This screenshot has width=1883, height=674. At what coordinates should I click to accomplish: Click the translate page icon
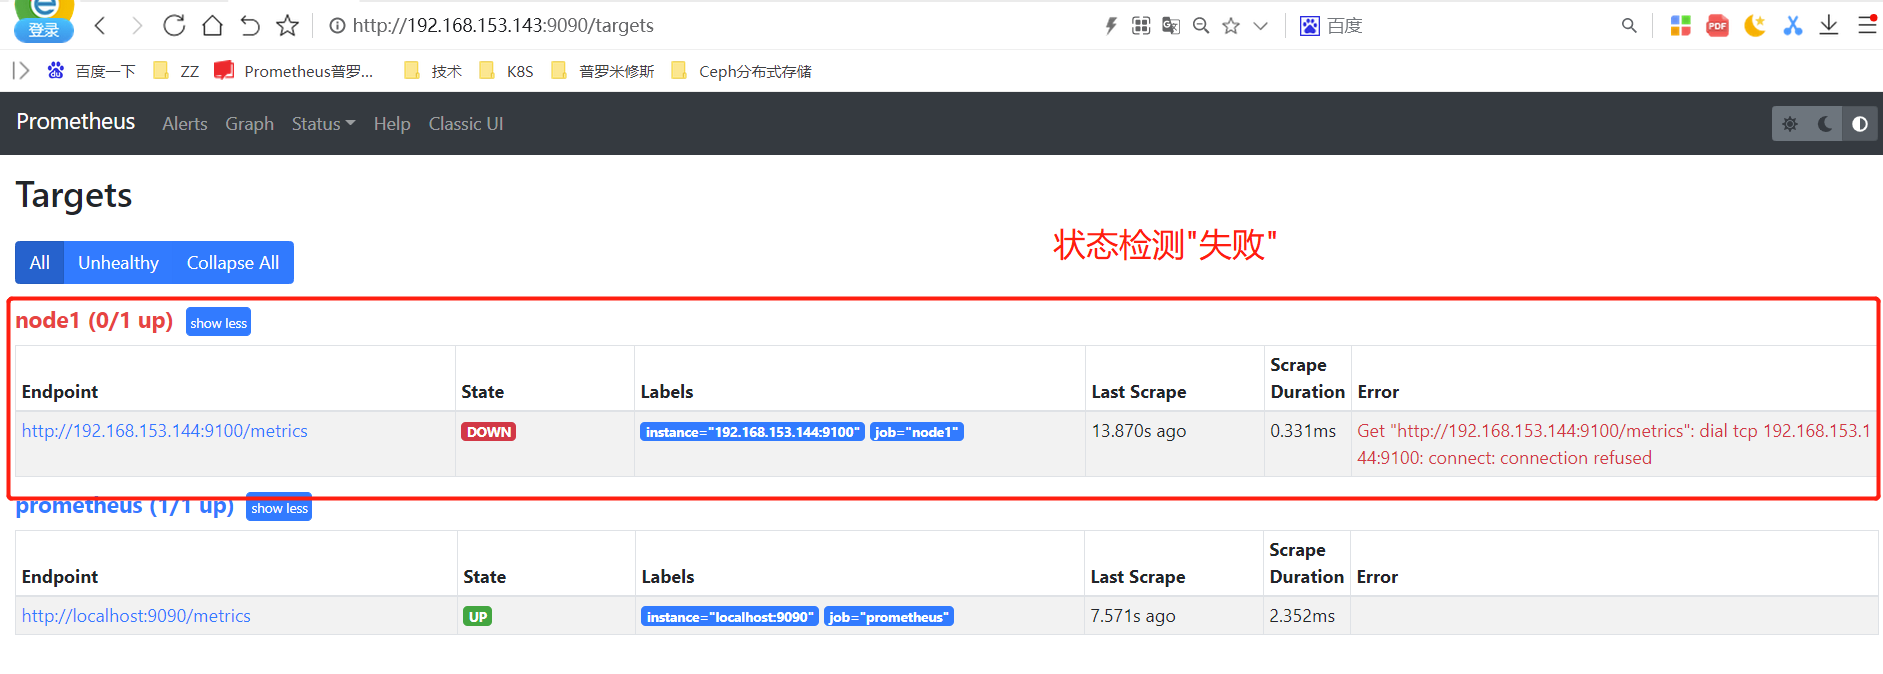pyautogui.click(x=1171, y=26)
